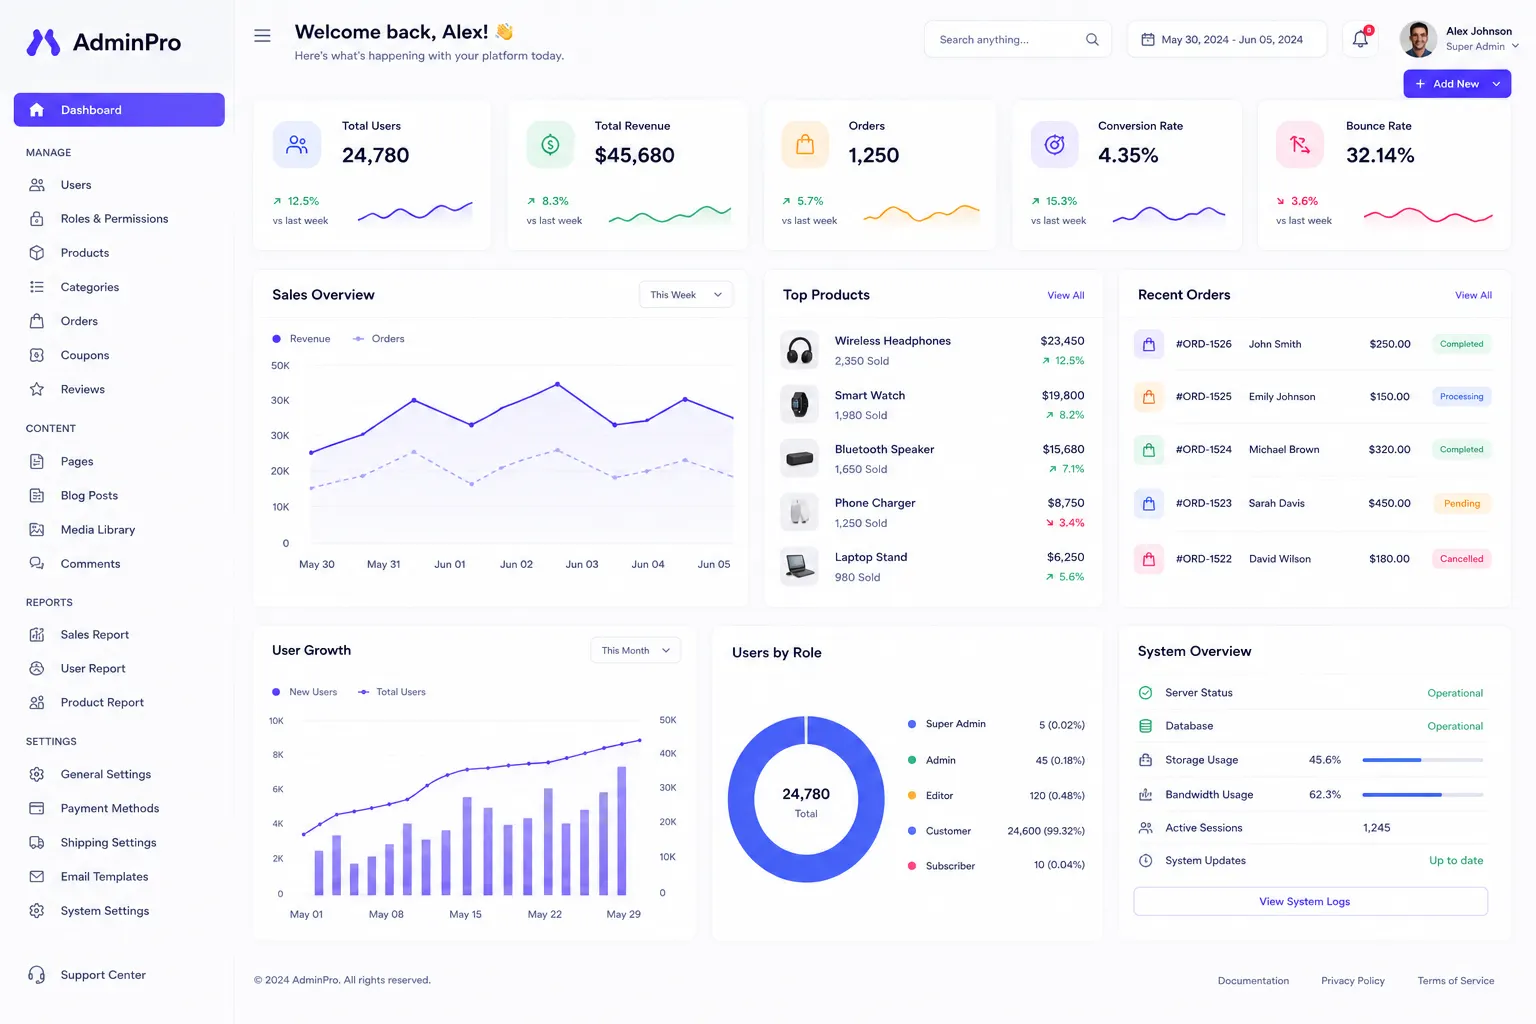1536x1024 pixels.
Task: Open the date range picker May 30 - Jun 05
Action: 1227,40
